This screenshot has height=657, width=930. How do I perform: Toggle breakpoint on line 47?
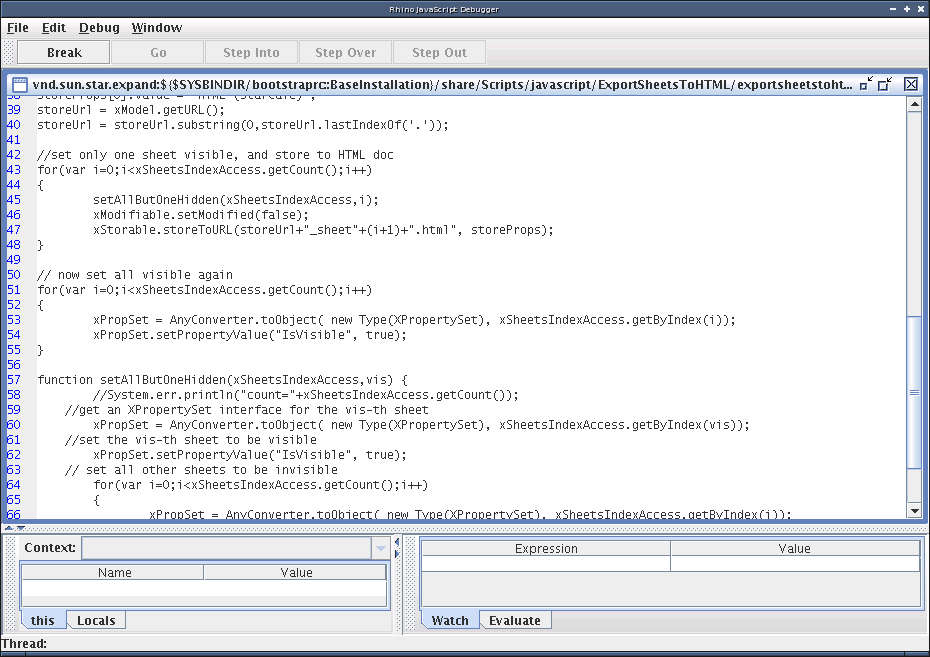point(14,230)
